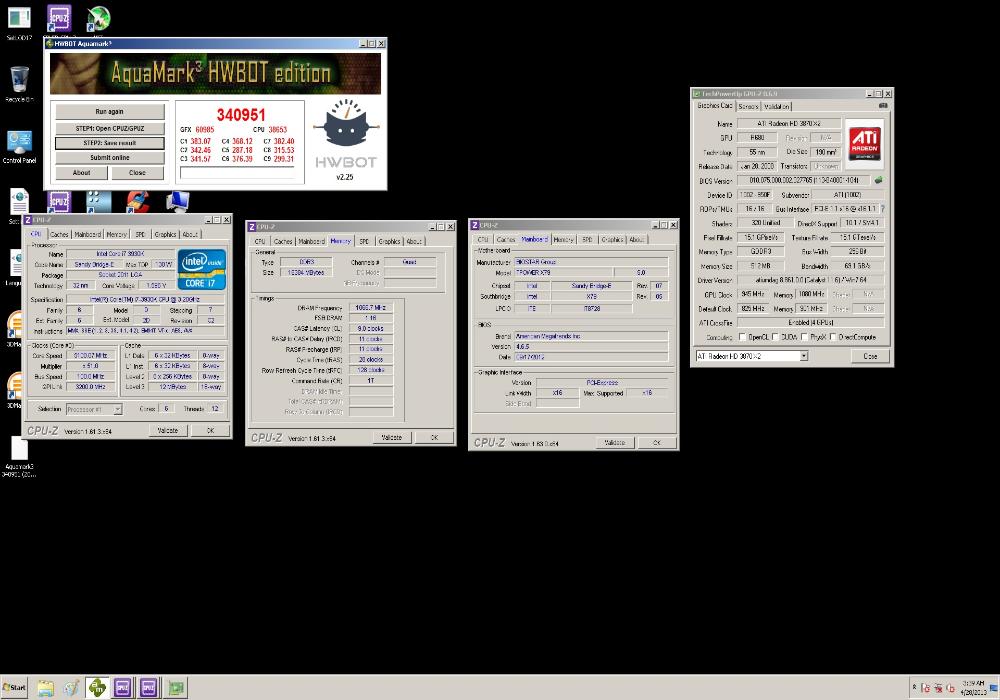Open the Explorer folder taskbar icon
Screen dimensions: 1000x700
point(45,687)
